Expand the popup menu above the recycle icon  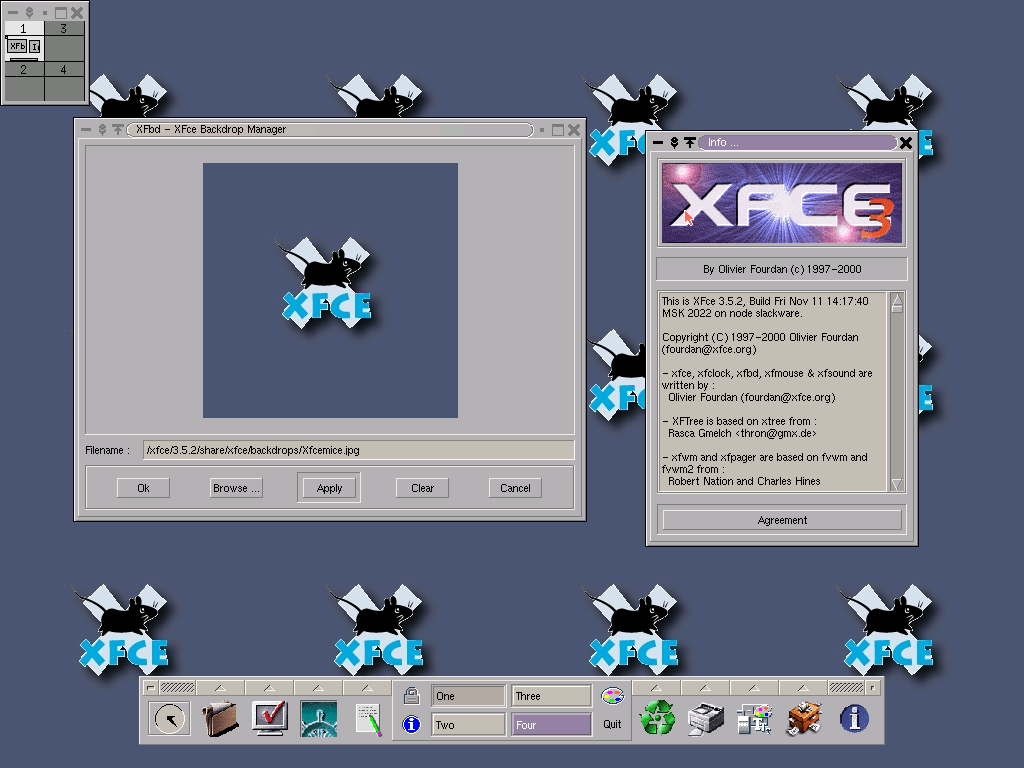tap(656, 688)
